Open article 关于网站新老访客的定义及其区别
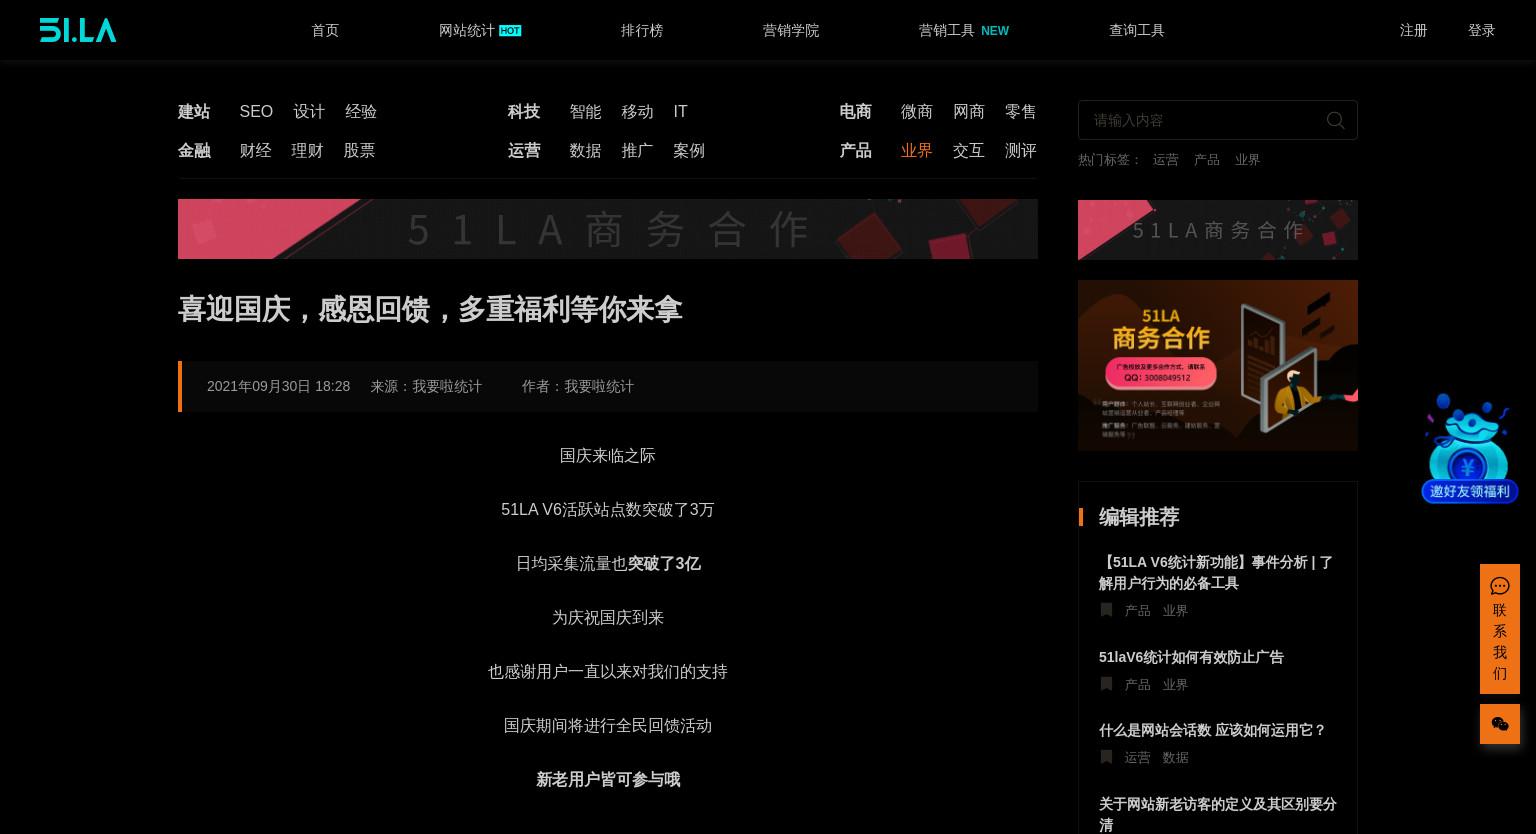The width and height of the screenshot is (1536, 834). [1217, 814]
